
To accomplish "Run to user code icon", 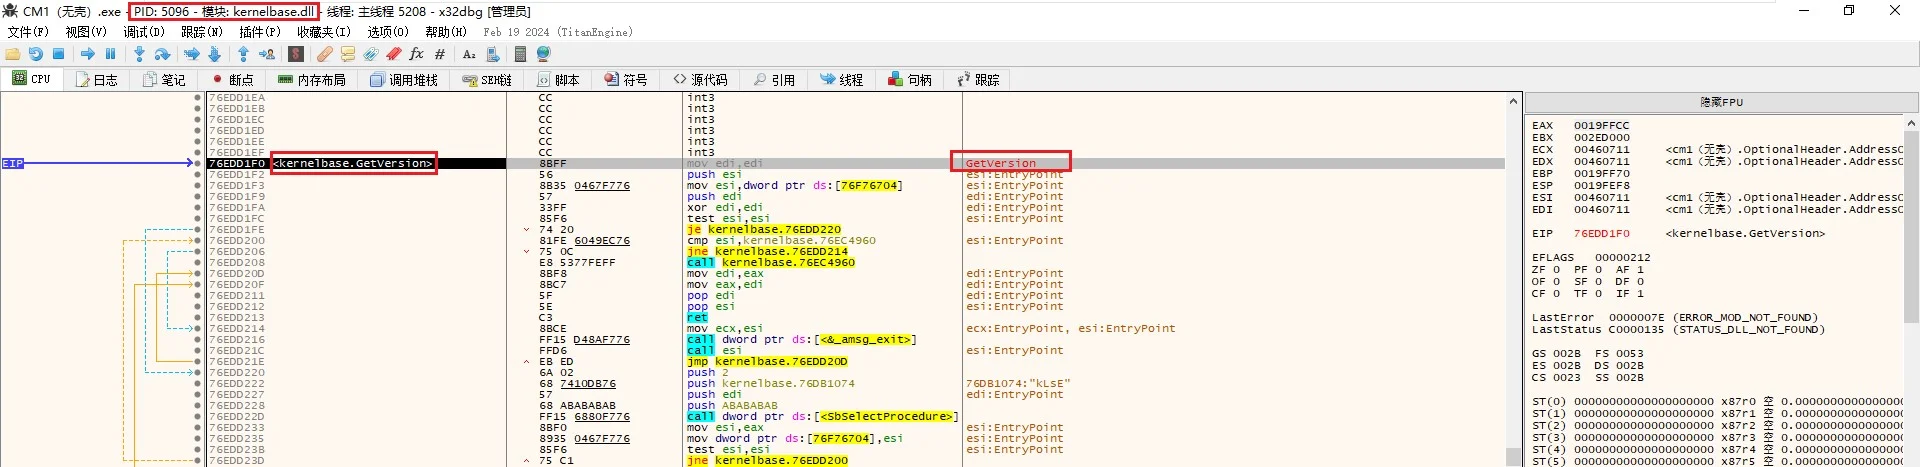I will click(267, 54).
